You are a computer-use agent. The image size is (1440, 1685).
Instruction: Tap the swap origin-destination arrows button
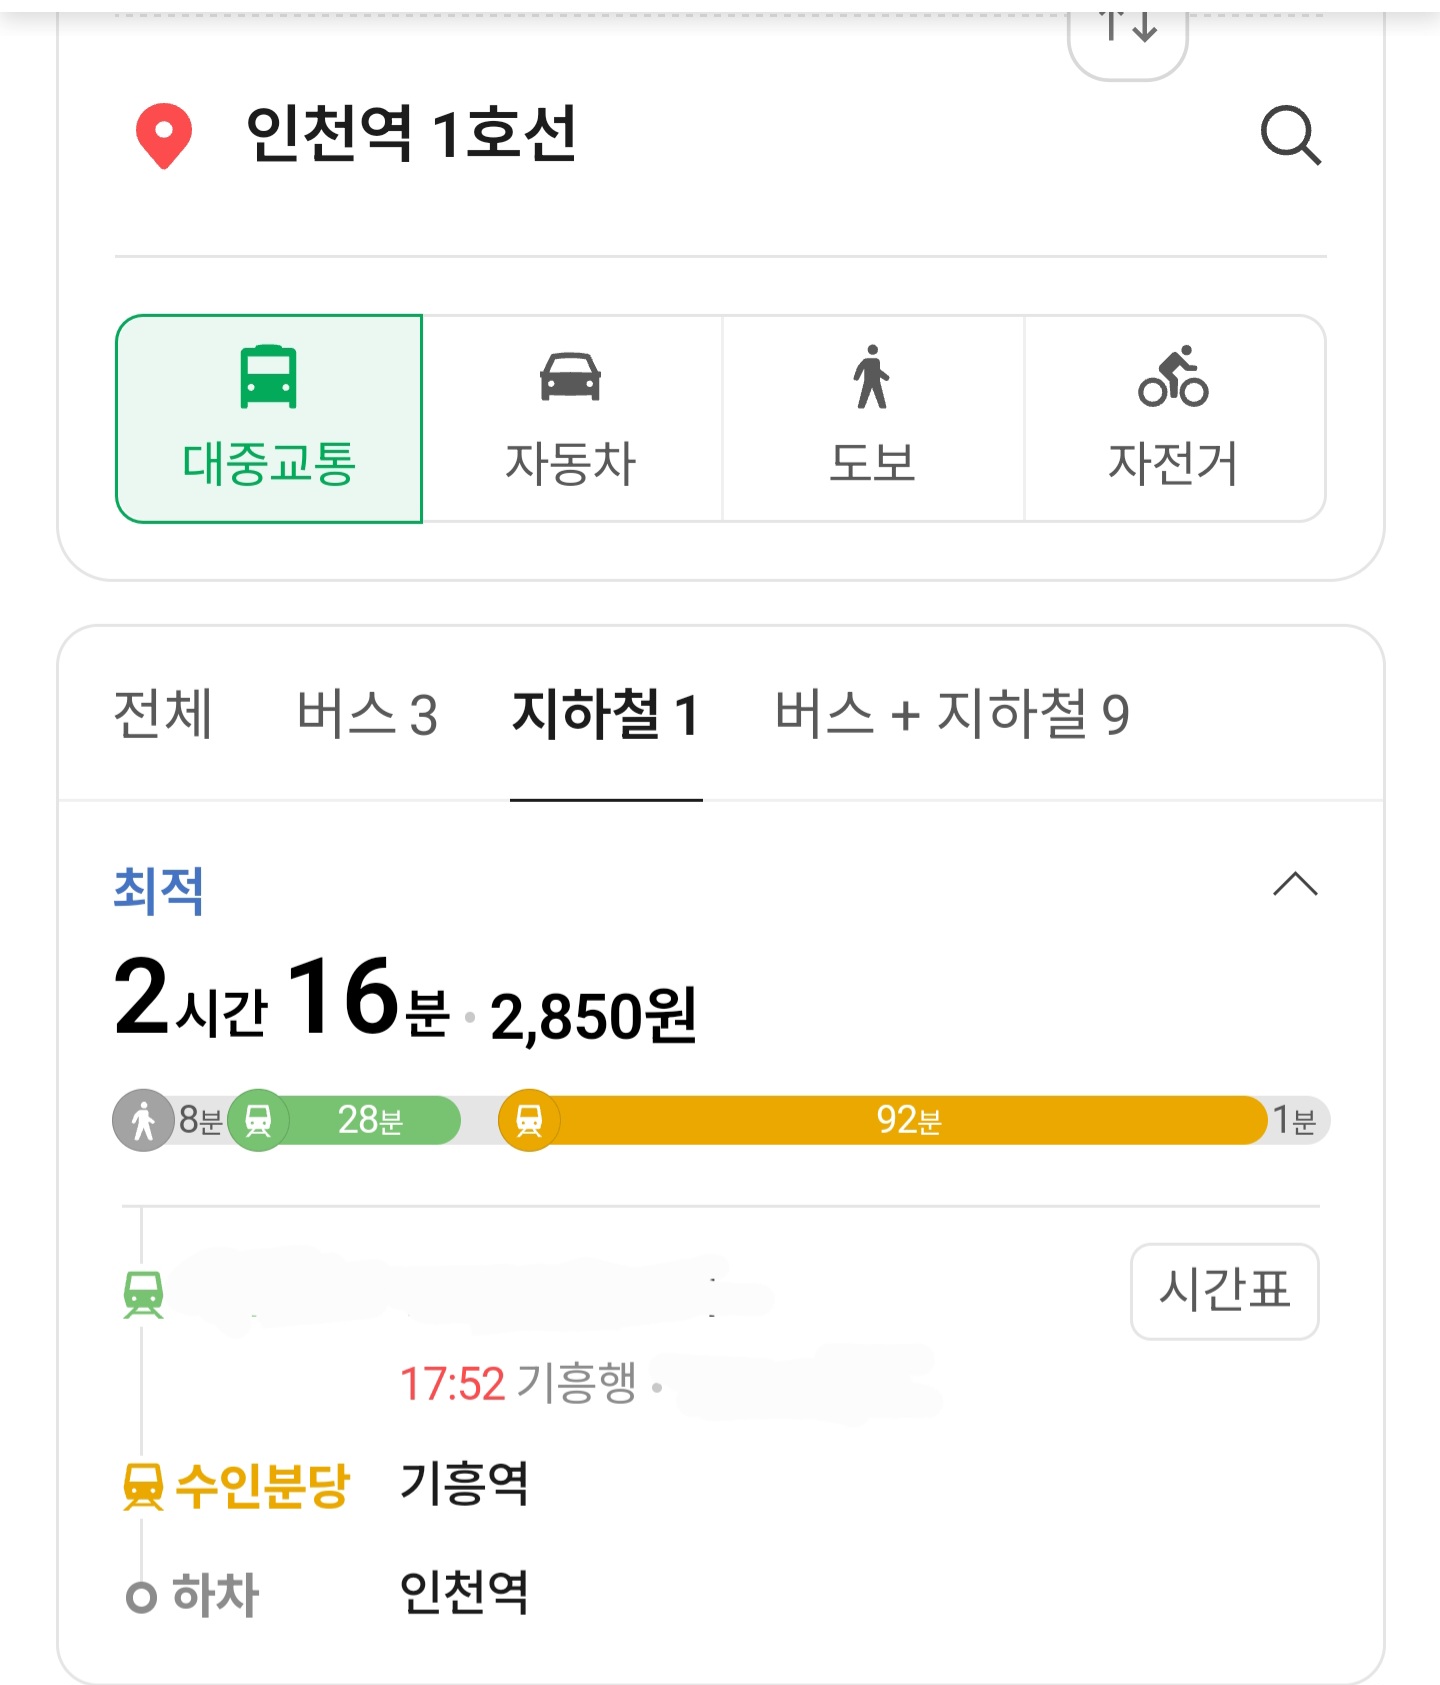point(1127,35)
